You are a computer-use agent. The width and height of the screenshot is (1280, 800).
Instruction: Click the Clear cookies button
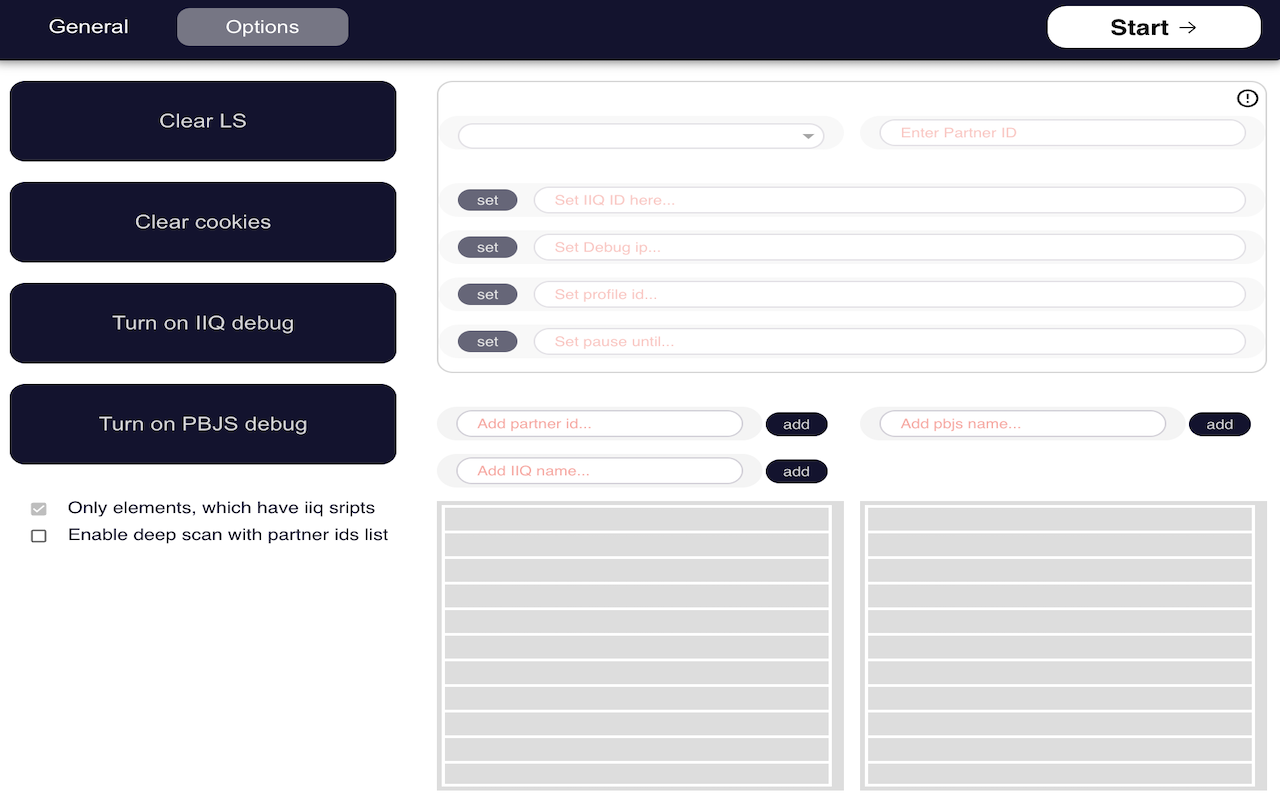(203, 222)
